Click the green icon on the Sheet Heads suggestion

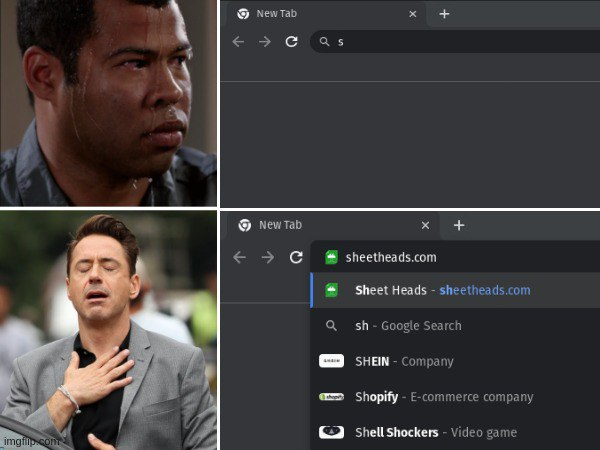(331, 290)
